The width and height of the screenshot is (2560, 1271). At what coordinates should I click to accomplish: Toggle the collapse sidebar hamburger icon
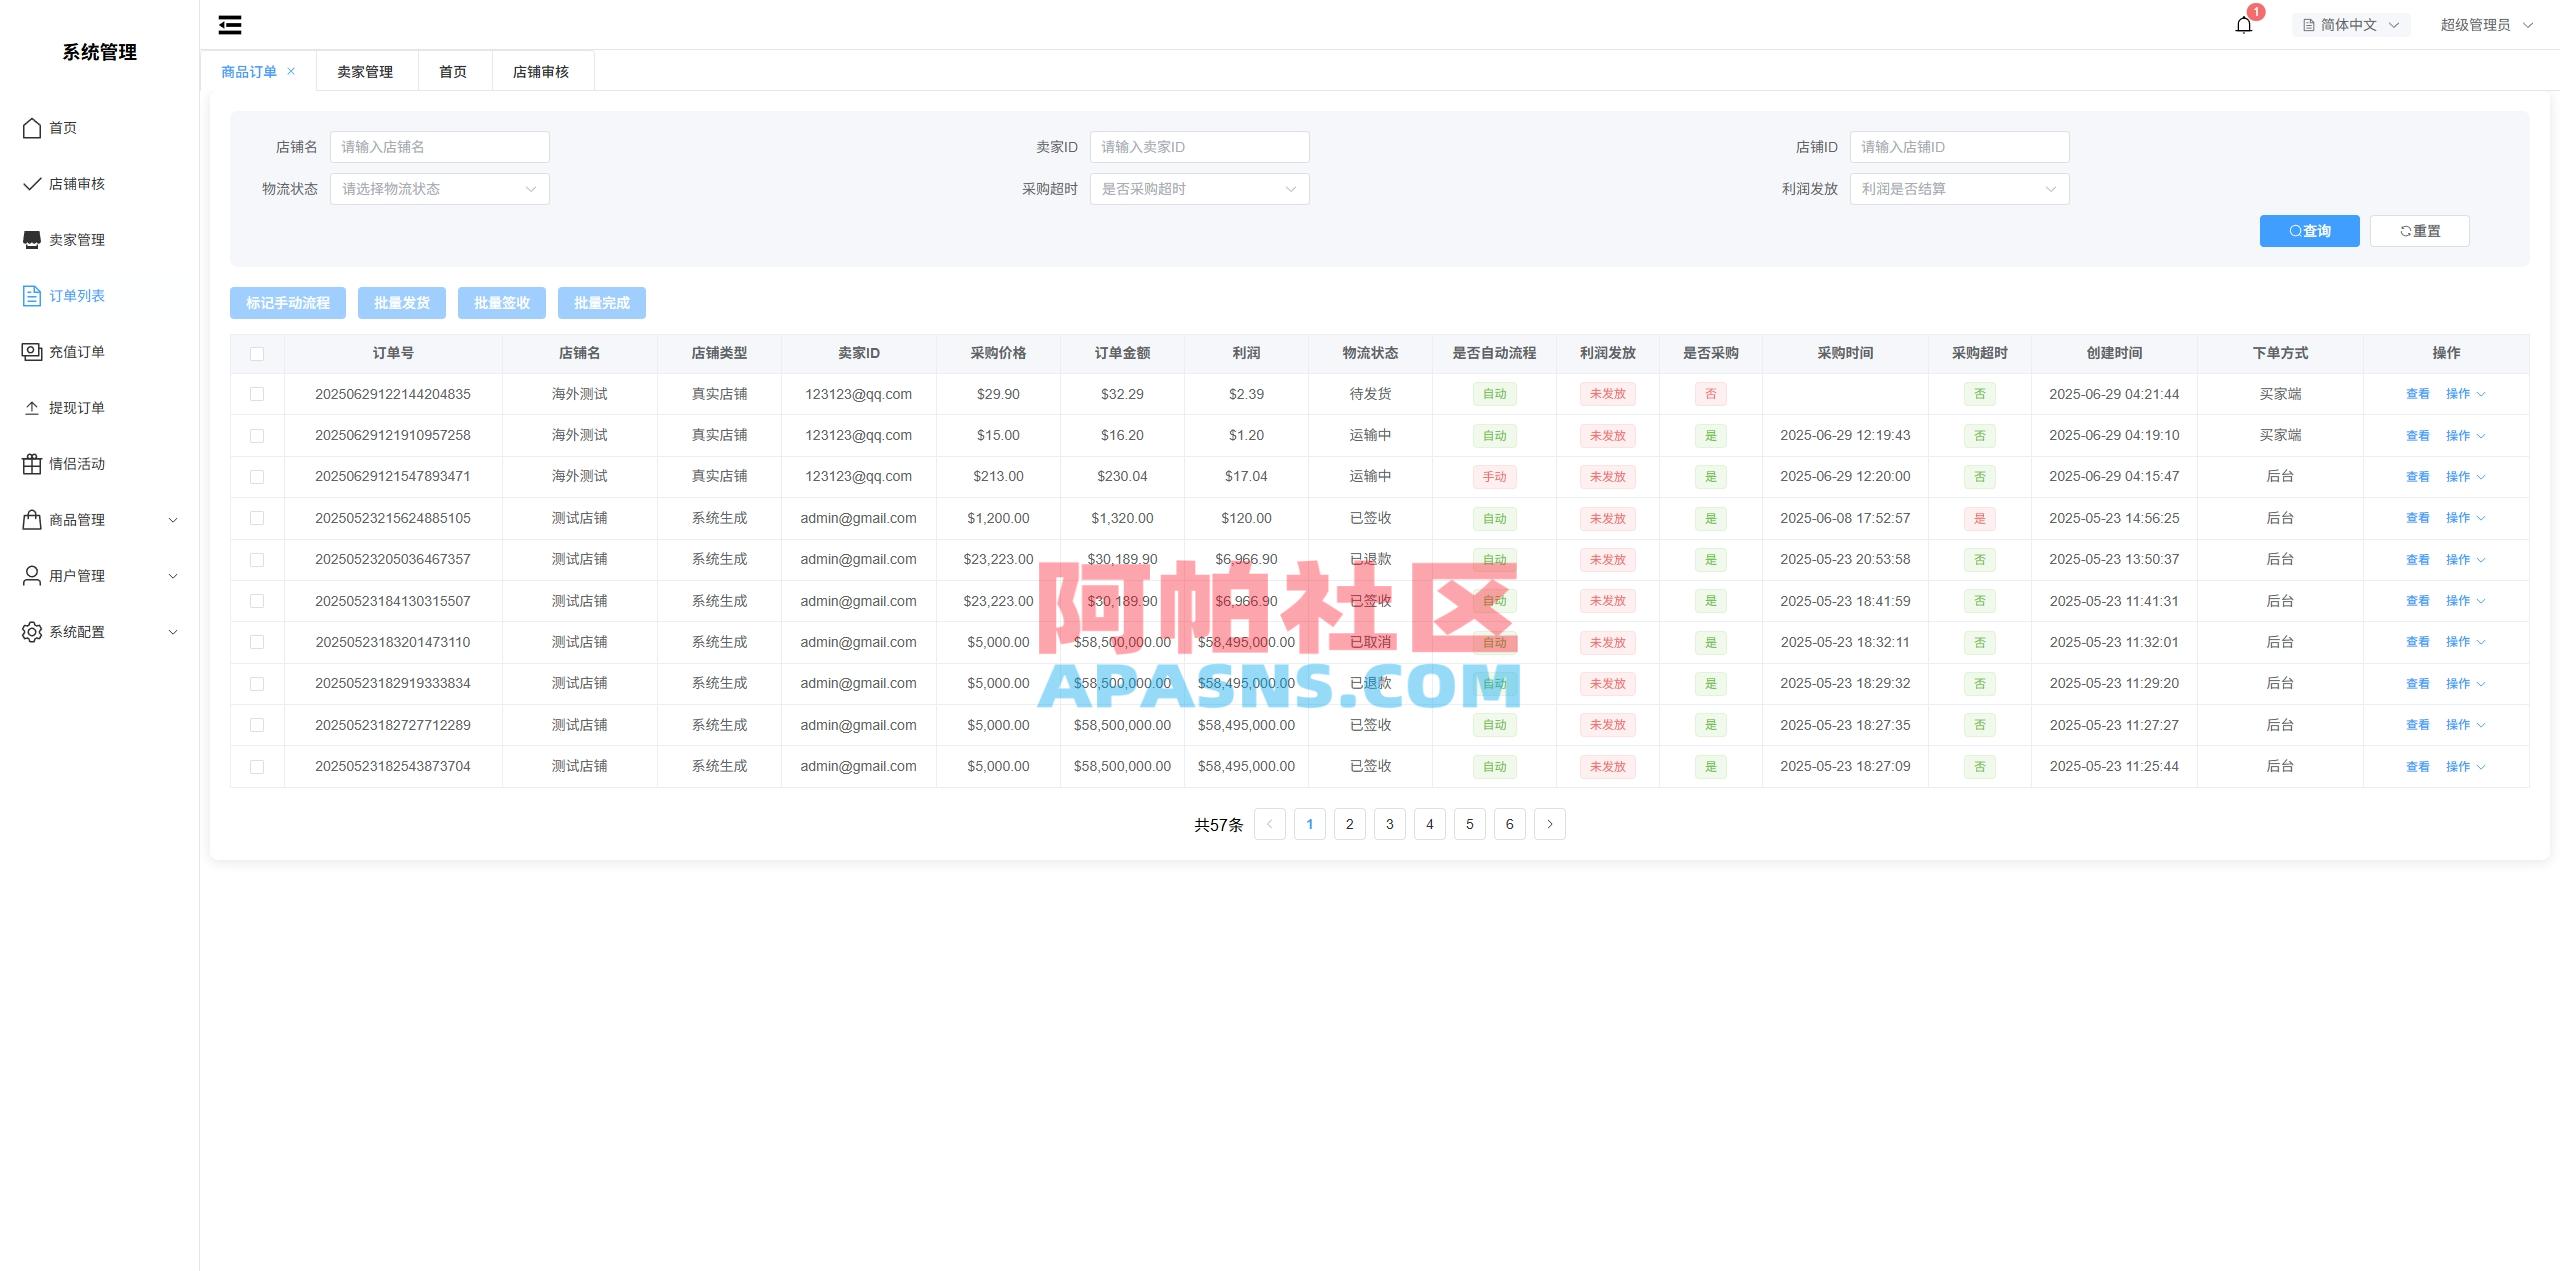229,24
